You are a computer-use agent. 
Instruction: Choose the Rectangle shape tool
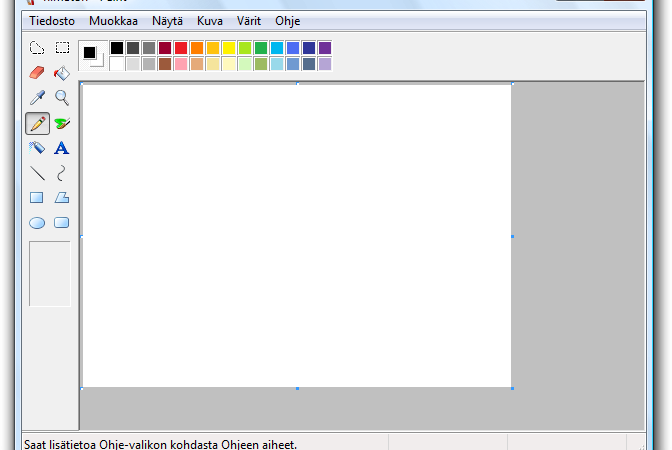[x=37, y=198]
